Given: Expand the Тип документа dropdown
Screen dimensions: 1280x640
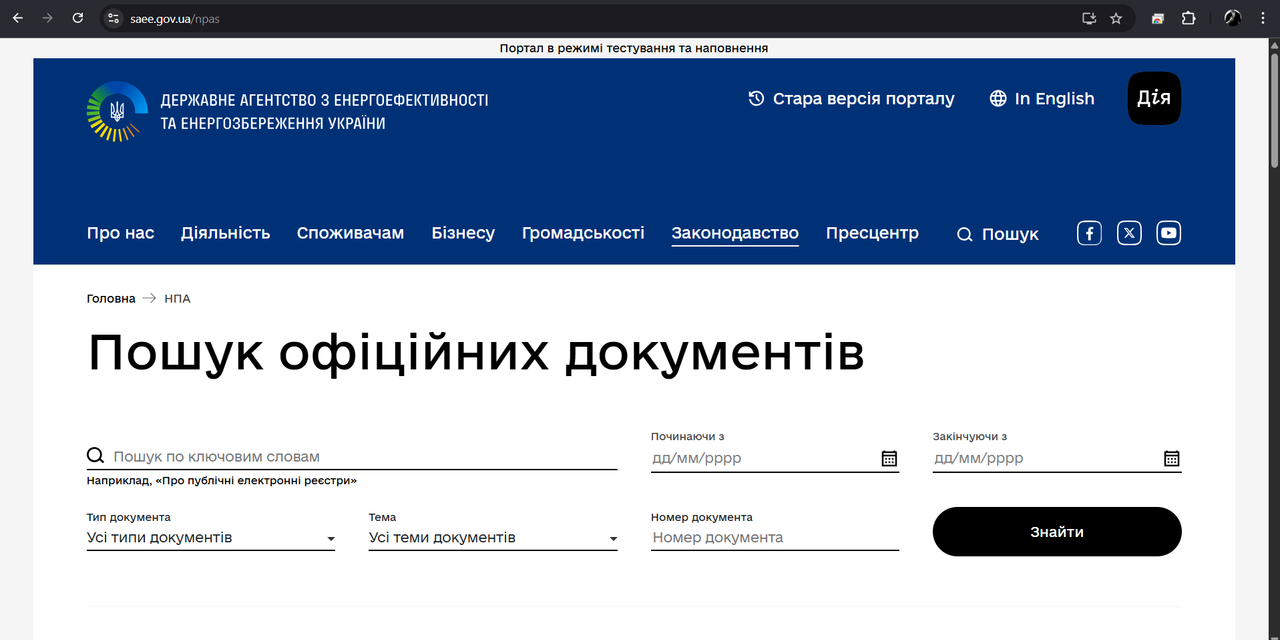Looking at the screenshot, I should (211, 538).
